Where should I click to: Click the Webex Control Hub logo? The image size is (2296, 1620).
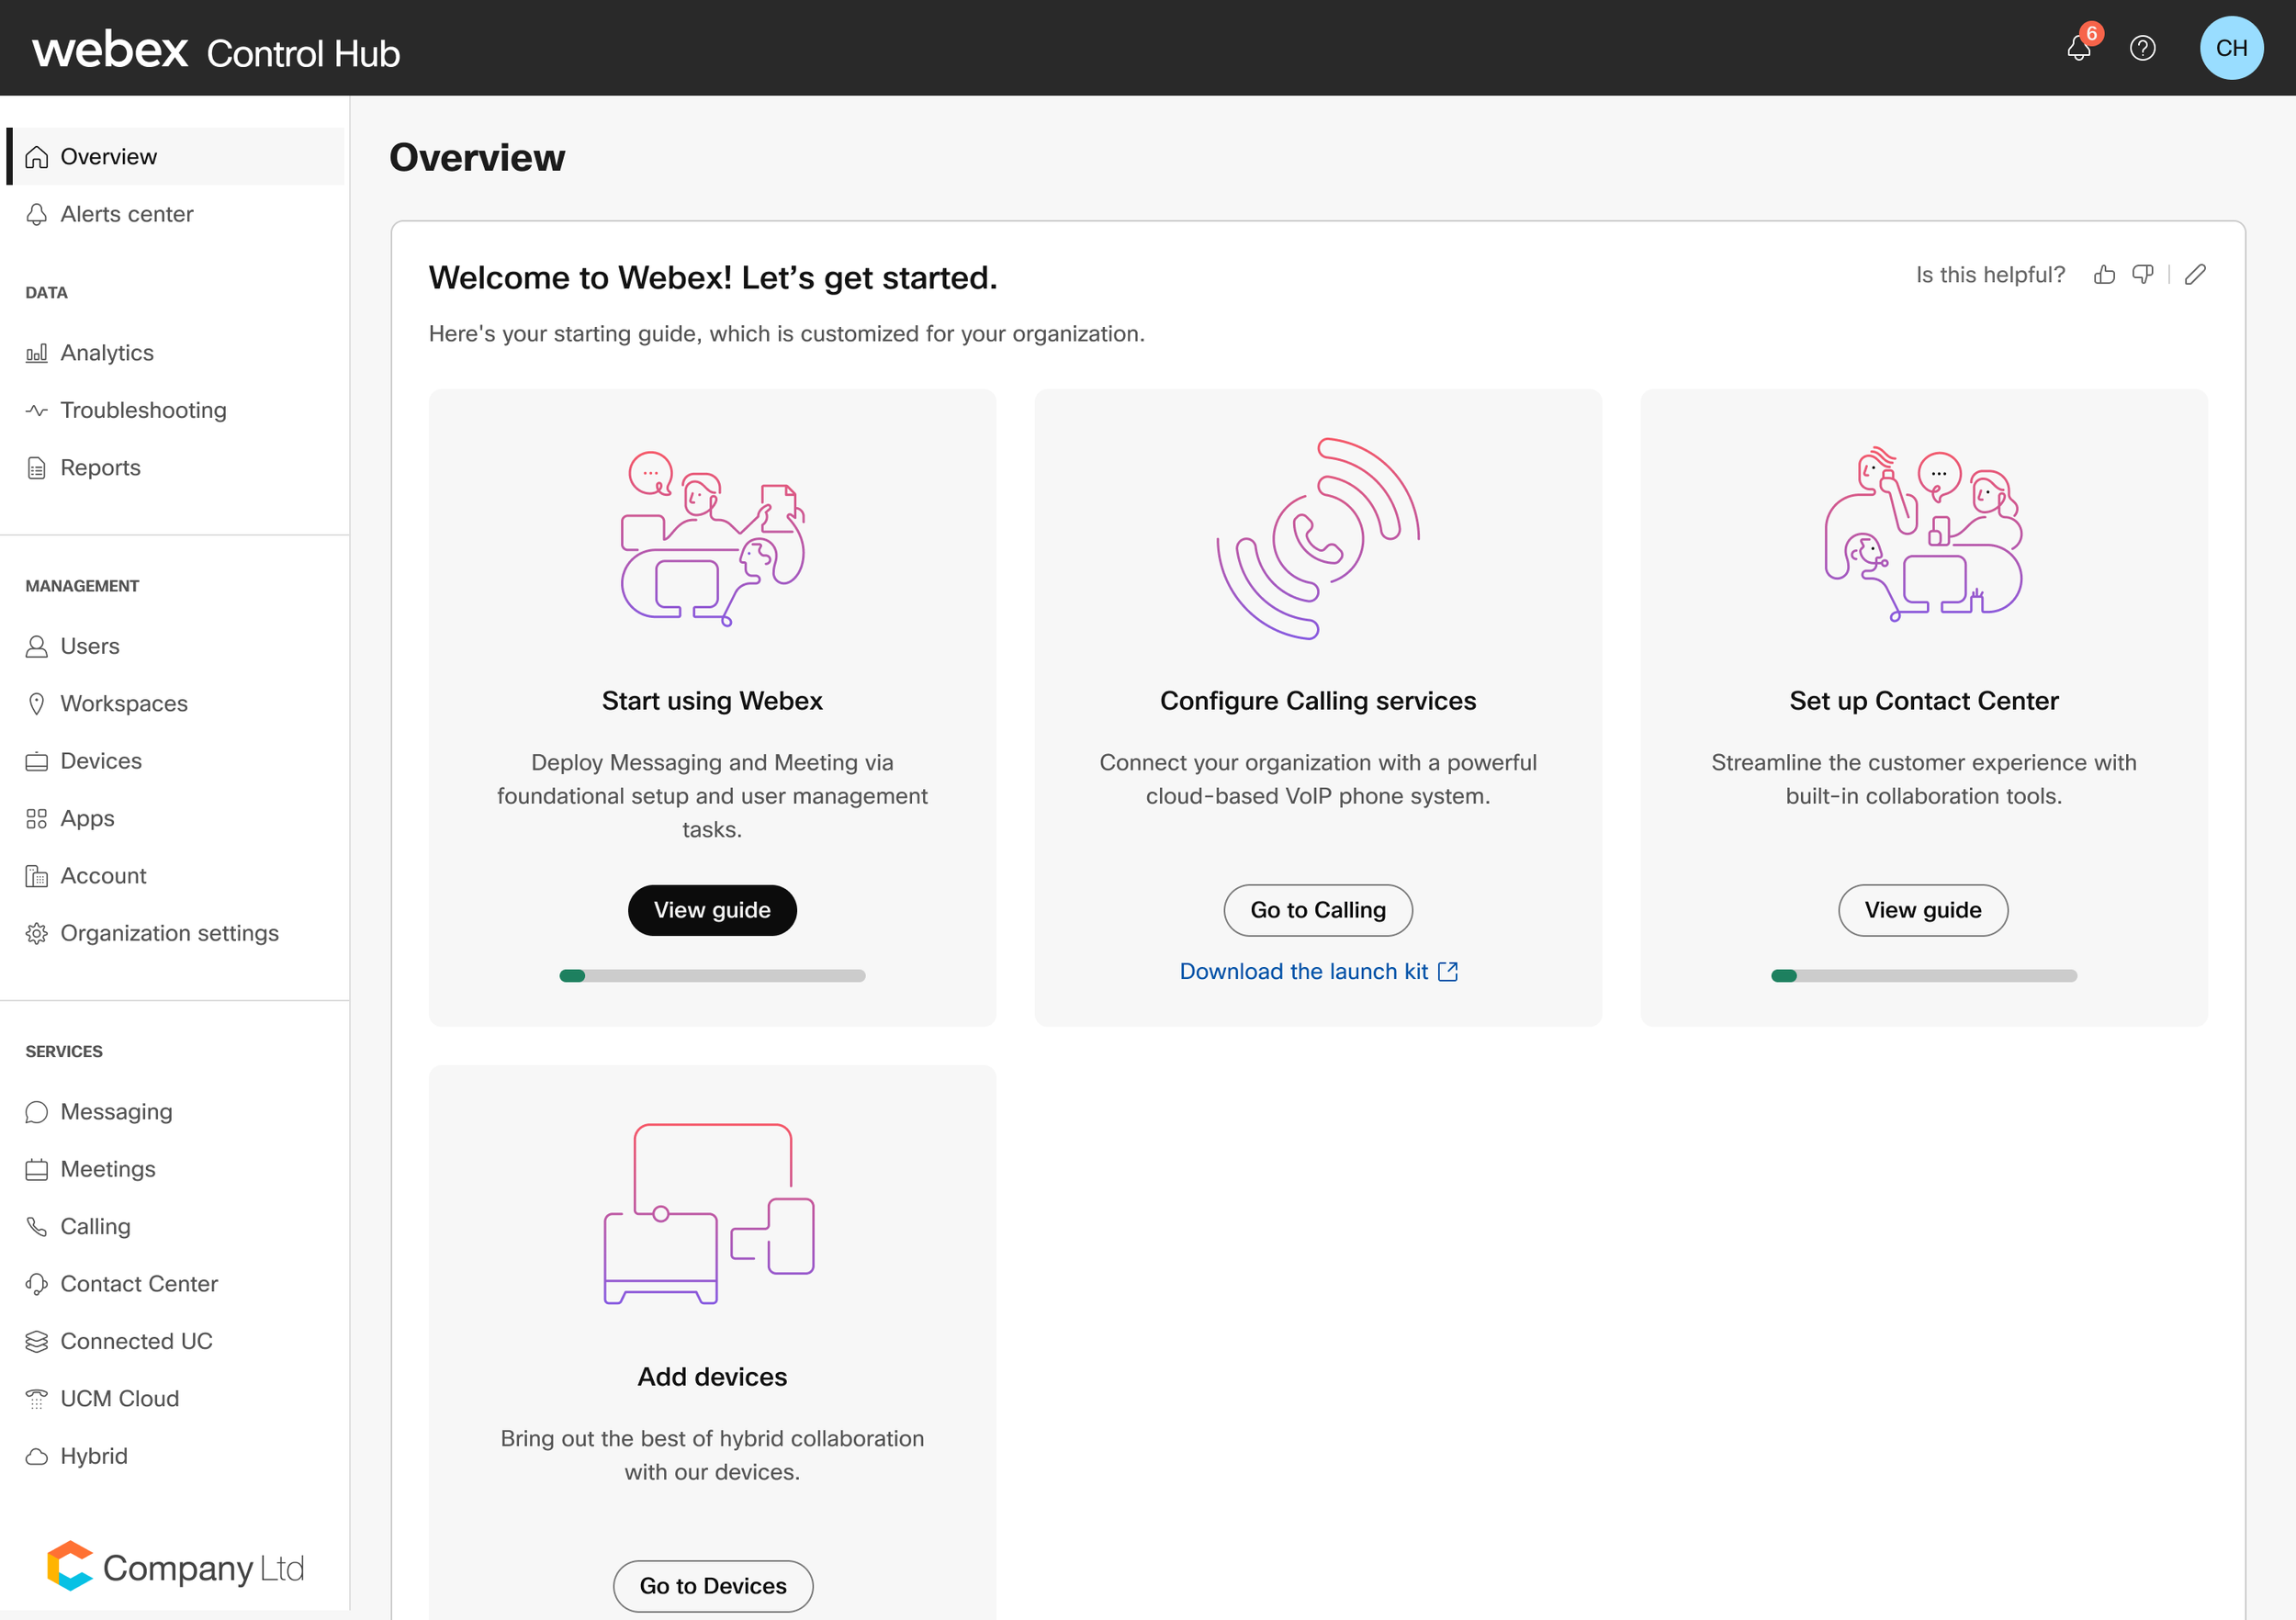pos(216,50)
